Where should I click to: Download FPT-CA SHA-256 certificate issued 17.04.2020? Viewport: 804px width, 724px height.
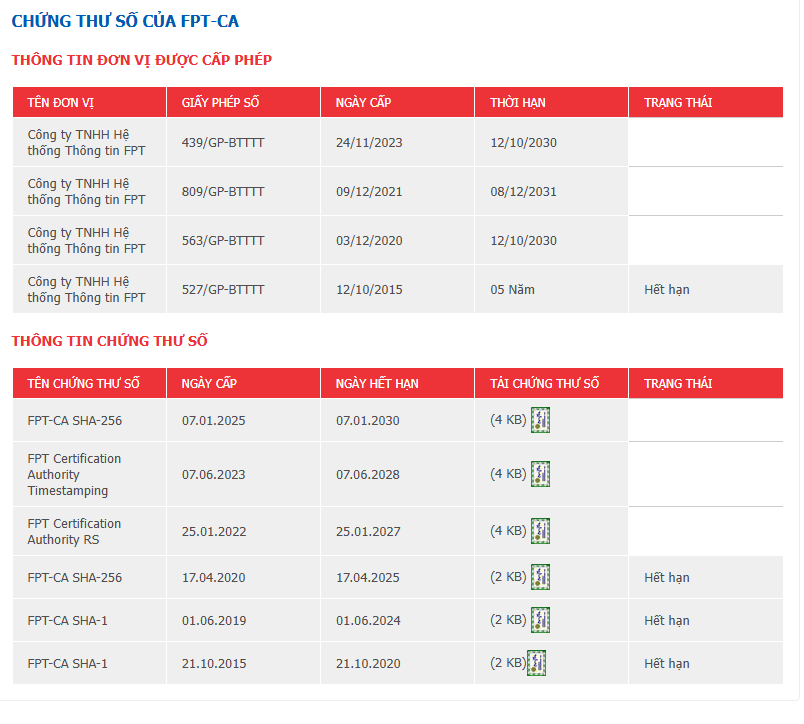pyautogui.click(x=540, y=577)
